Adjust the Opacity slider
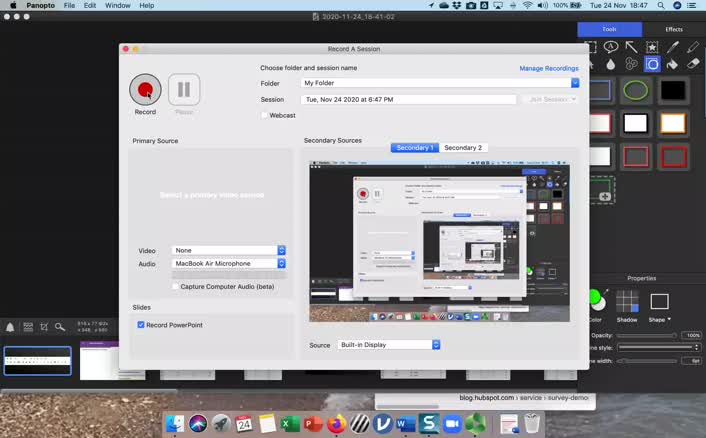The height and width of the screenshot is (438, 706). pyautogui.click(x=647, y=335)
